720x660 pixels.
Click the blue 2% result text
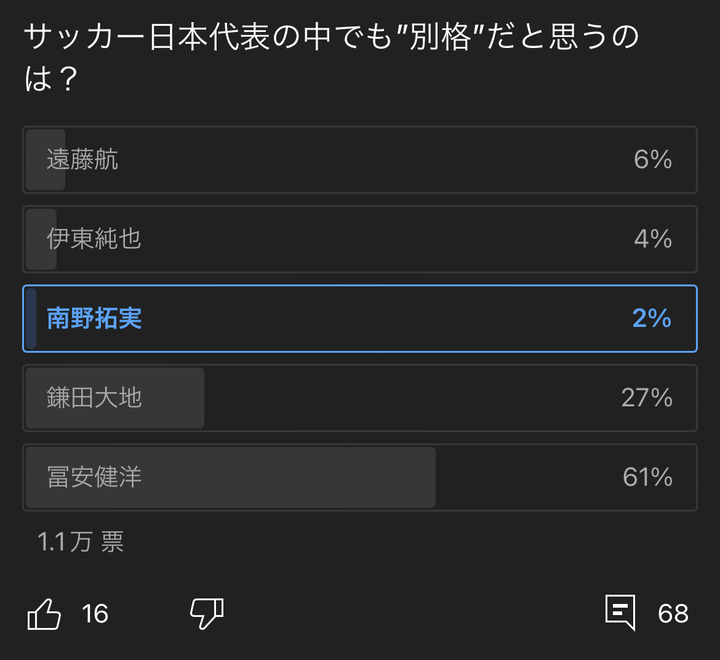(x=652, y=319)
